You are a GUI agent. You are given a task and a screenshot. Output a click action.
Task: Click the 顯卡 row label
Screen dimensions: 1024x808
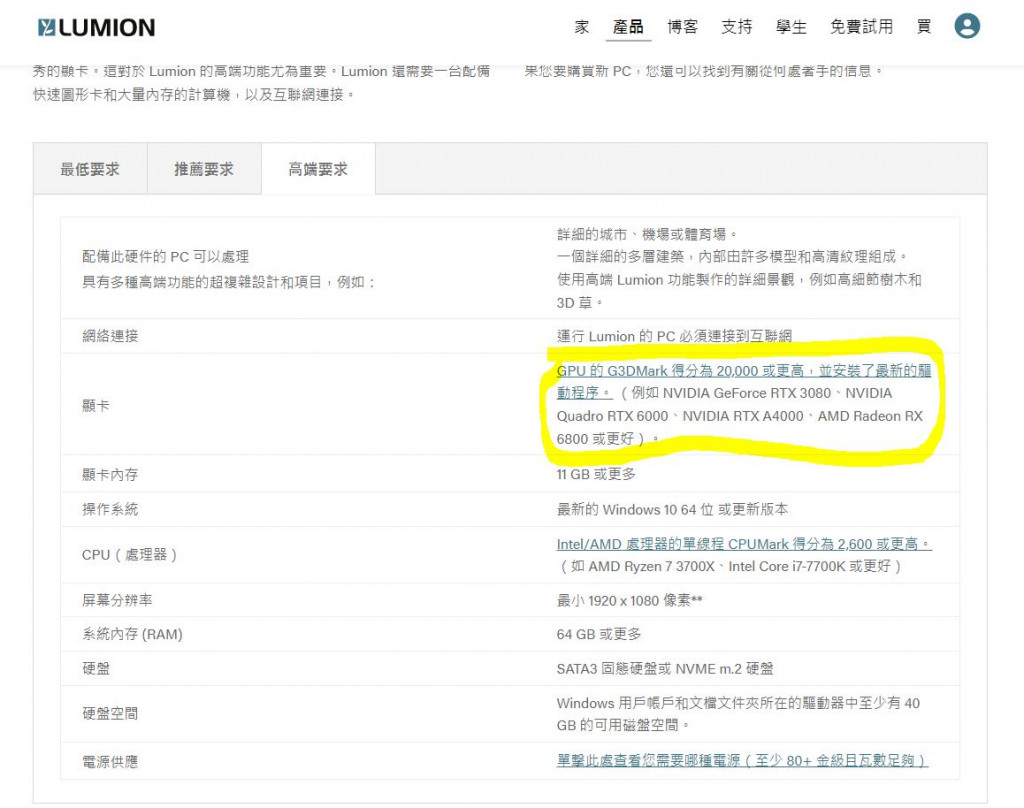click(95, 406)
